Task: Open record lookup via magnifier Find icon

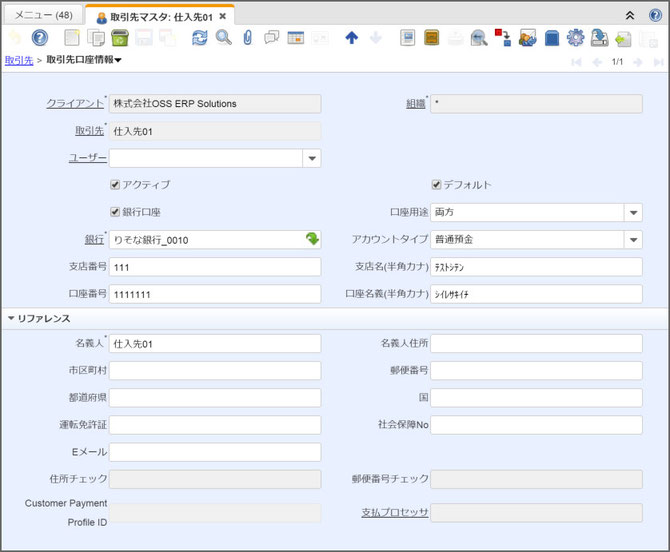Action: point(223,38)
